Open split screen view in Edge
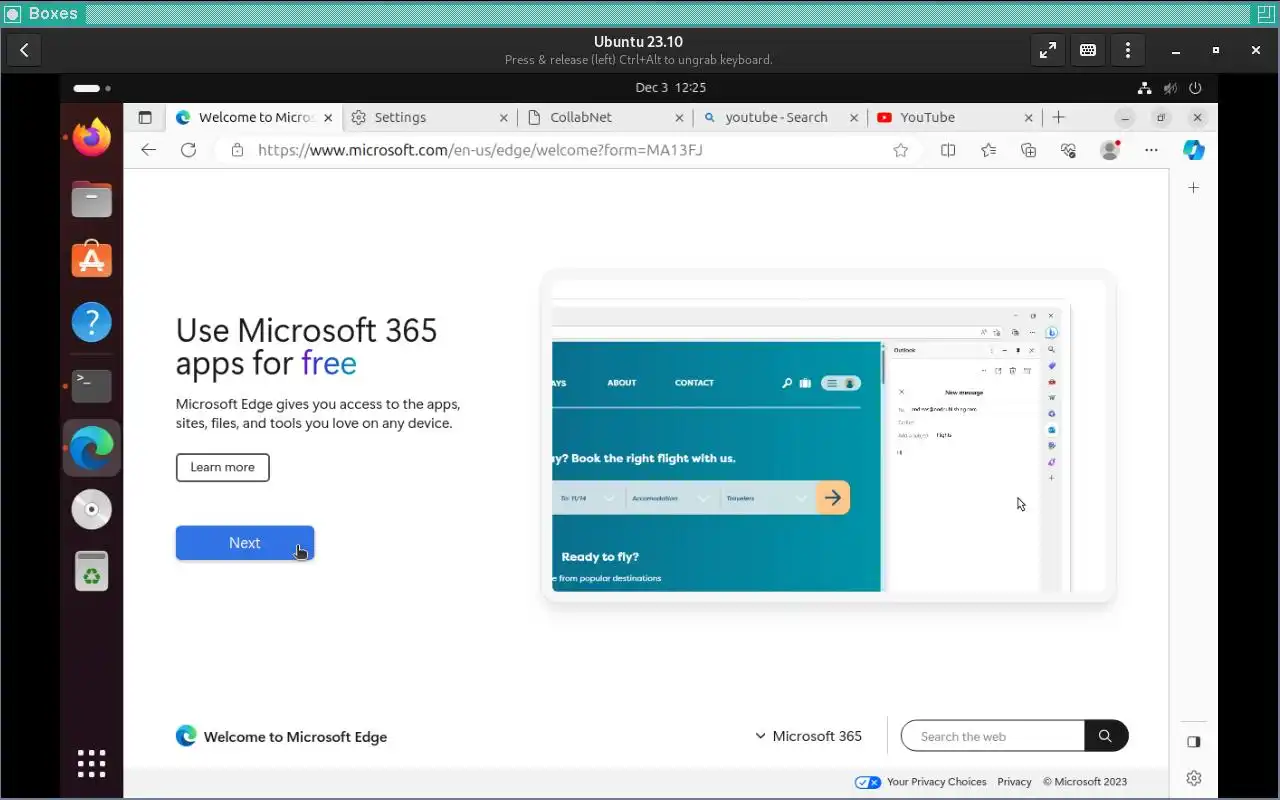This screenshot has width=1280, height=800. pyautogui.click(x=948, y=150)
